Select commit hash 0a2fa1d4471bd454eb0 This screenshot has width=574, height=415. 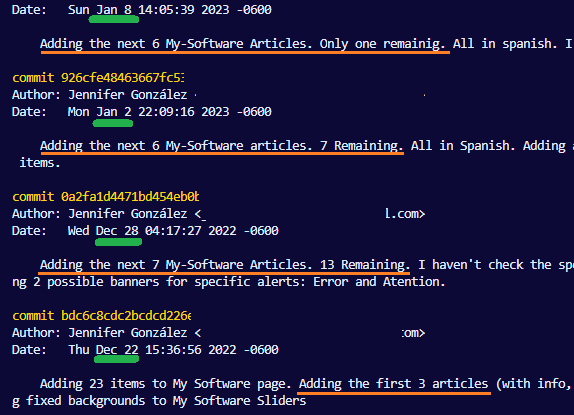pyautogui.click(x=130, y=197)
